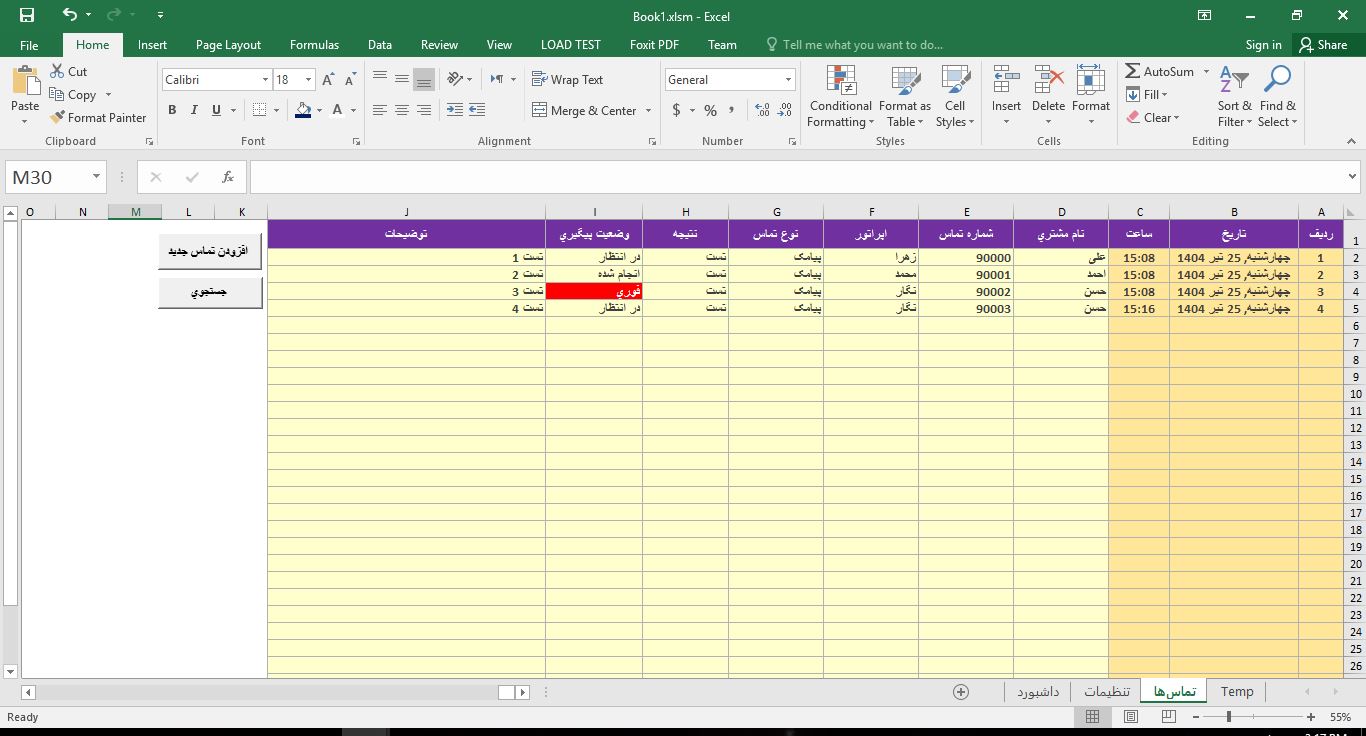Screen dimensions: 1366x736
Task: Open the font size dropdown
Action: pyautogui.click(x=308, y=80)
